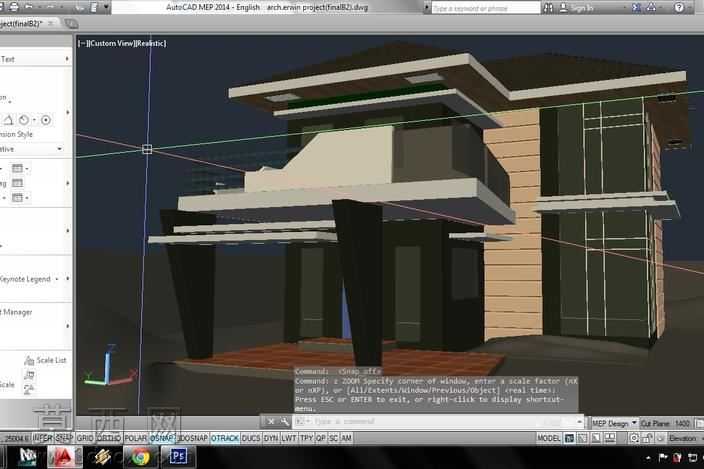704x469 pixels.
Task: Click the View Cube UCS axis icon
Action: (110, 366)
